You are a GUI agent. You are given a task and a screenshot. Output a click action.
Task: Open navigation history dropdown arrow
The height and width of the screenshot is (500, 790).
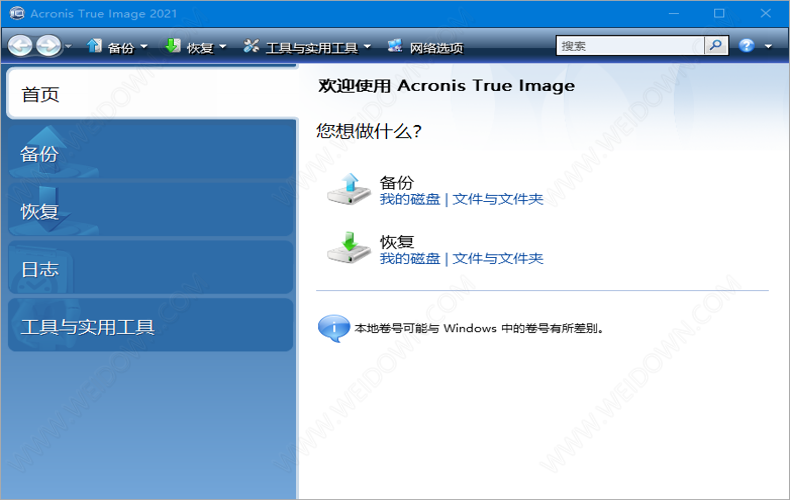pyautogui.click(x=68, y=47)
